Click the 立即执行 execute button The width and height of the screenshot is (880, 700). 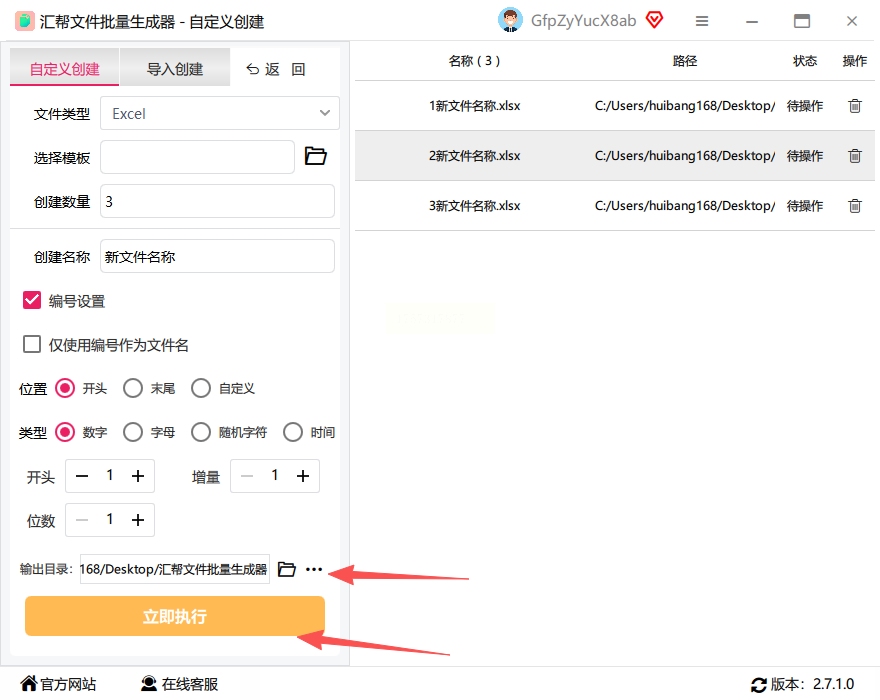[x=175, y=616]
